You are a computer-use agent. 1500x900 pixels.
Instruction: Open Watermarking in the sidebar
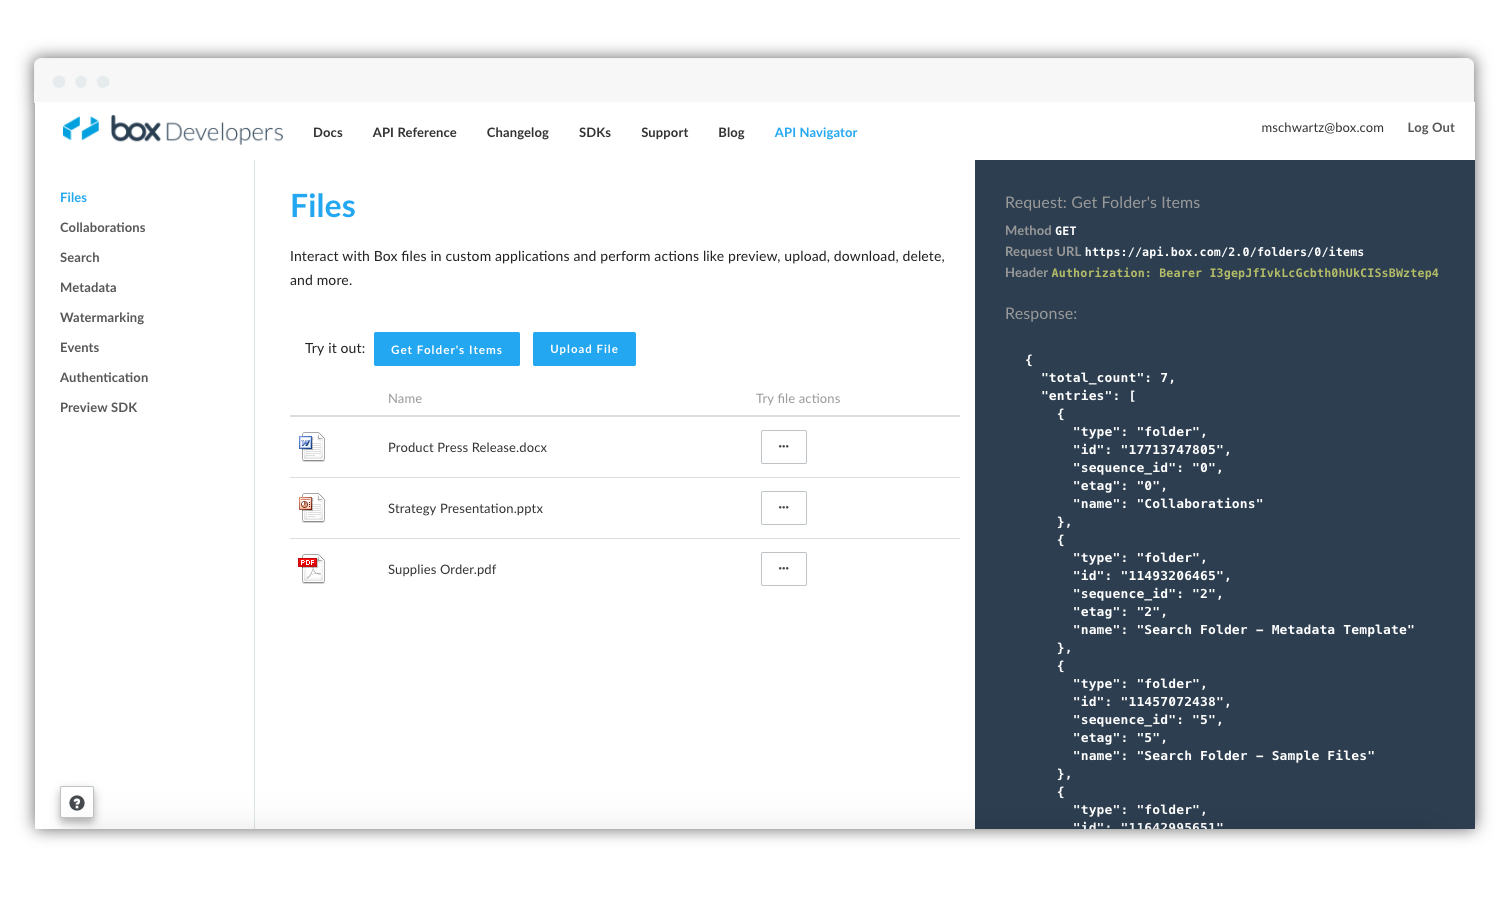102,317
